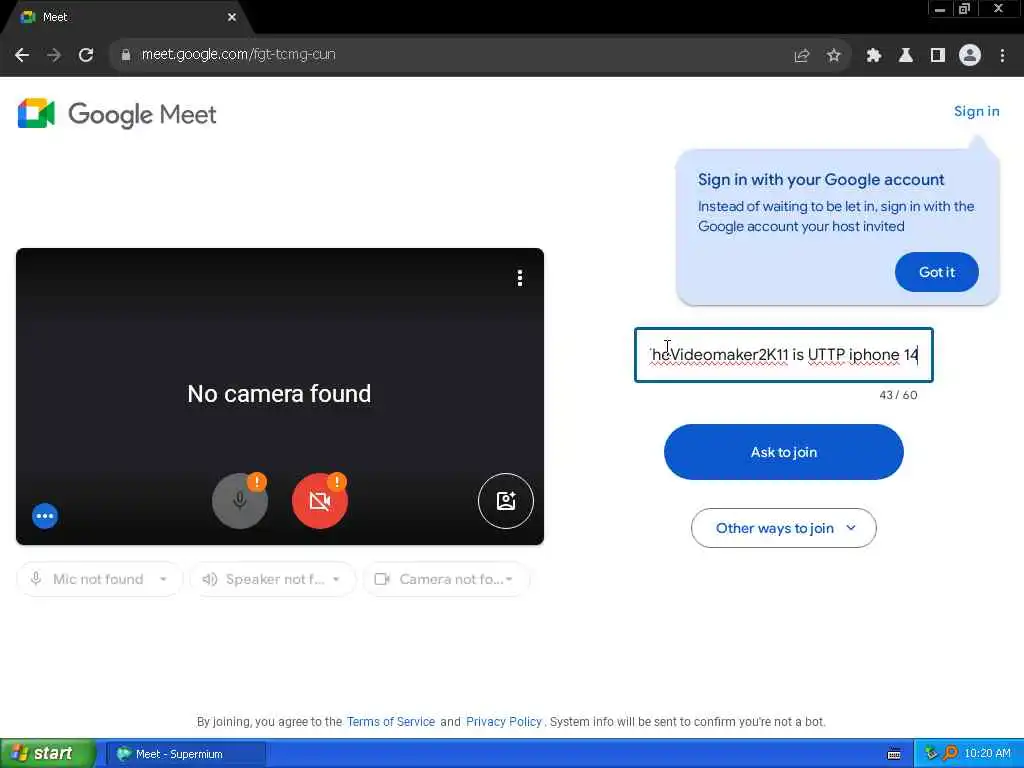Click the camera warning badge
Viewport: 1024px width, 768px height.
(336, 482)
